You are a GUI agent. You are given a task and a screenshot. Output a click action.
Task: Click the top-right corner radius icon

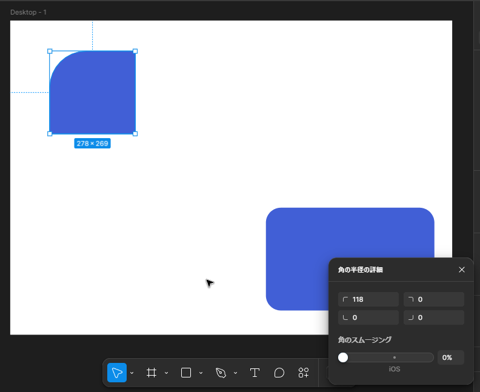pyautogui.click(x=411, y=299)
